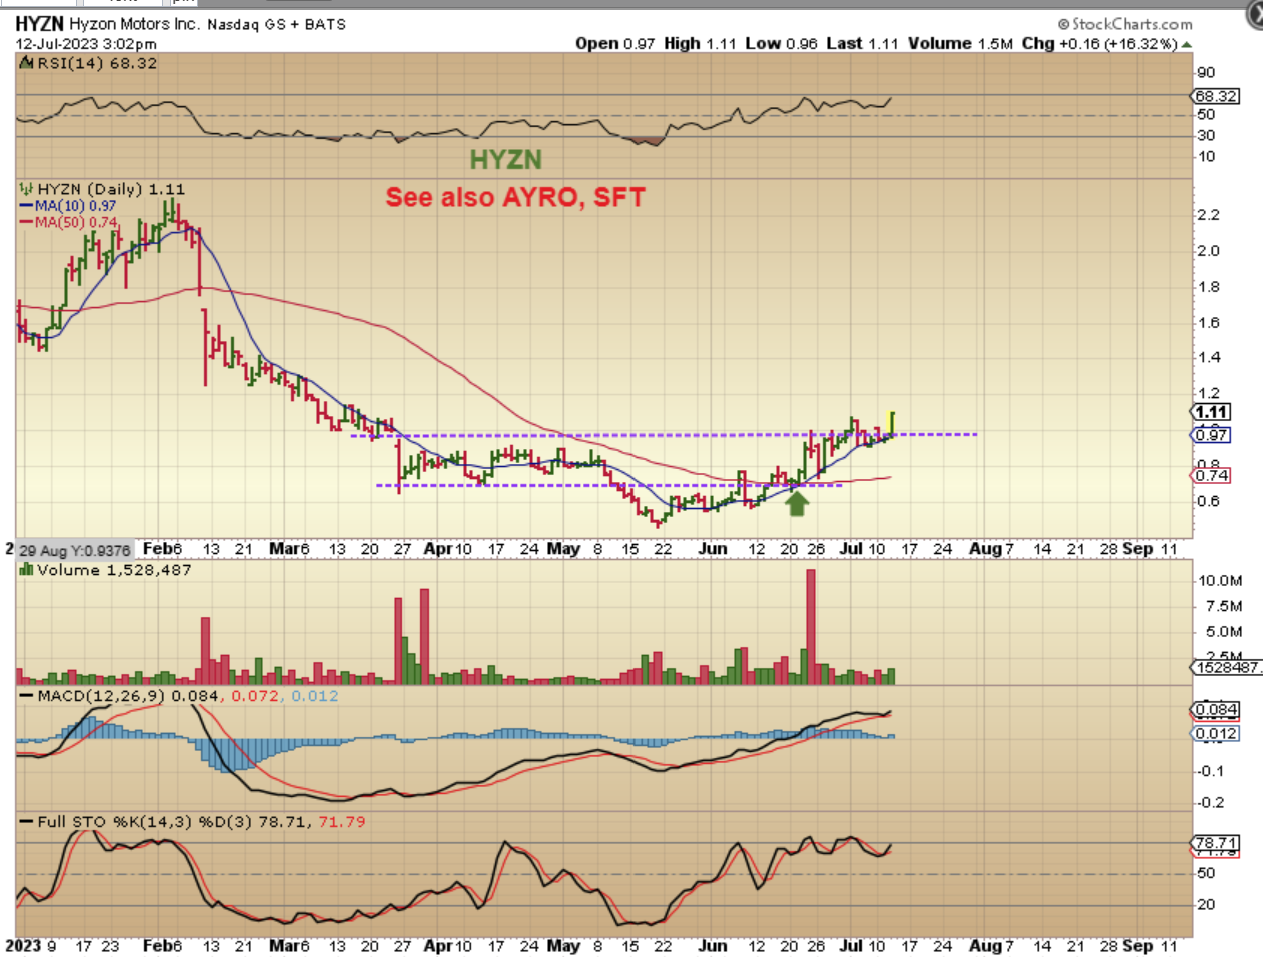Click the Hyzon Motors Inc. company name

(x=134, y=23)
